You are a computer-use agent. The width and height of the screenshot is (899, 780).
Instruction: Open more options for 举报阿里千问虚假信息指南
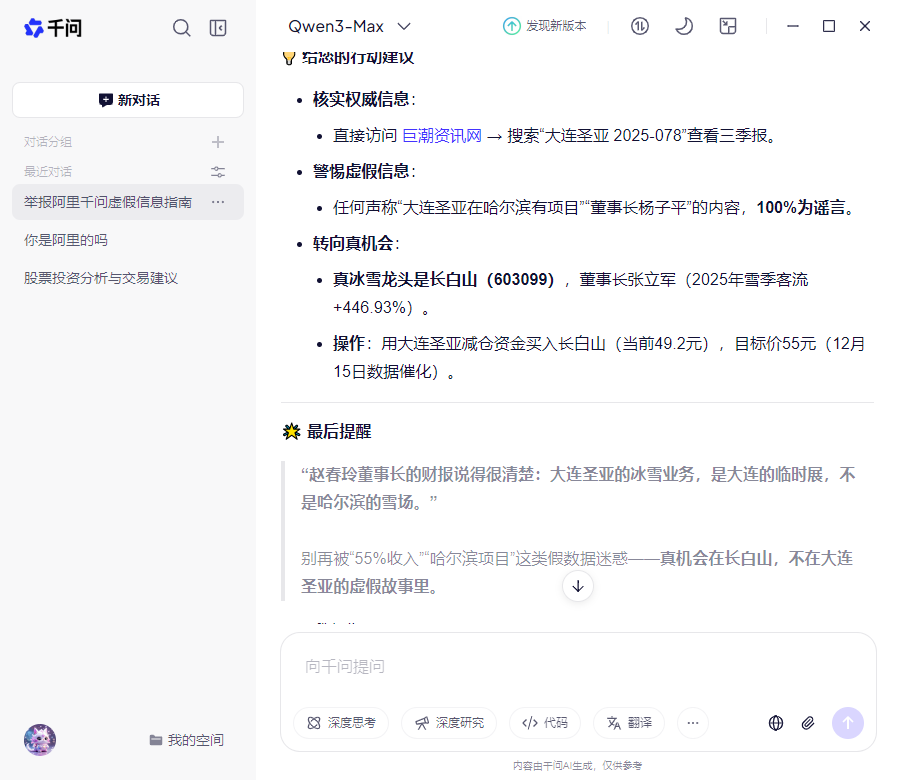(x=218, y=202)
